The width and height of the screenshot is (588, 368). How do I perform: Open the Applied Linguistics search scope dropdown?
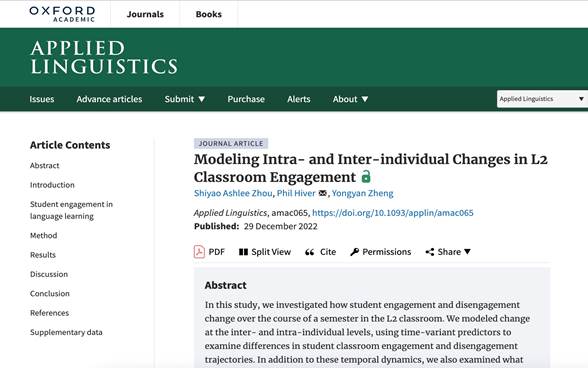(542, 99)
